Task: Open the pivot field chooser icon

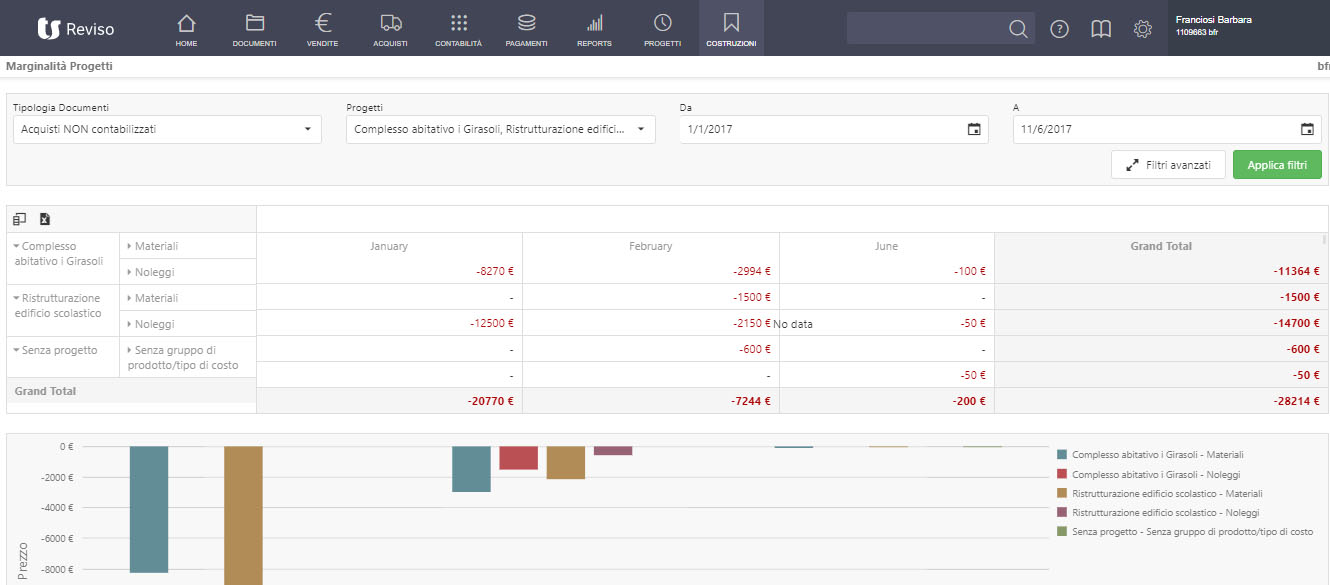Action: tap(20, 219)
